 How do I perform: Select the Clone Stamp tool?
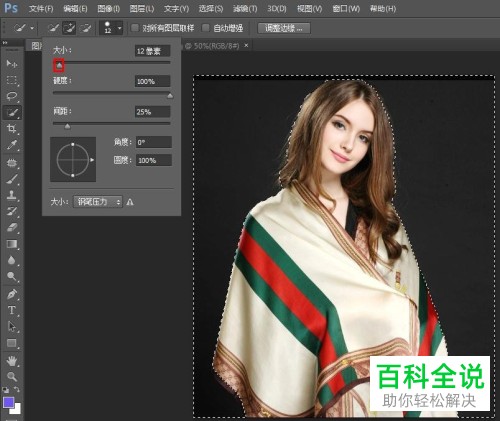pyautogui.click(x=12, y=195)
